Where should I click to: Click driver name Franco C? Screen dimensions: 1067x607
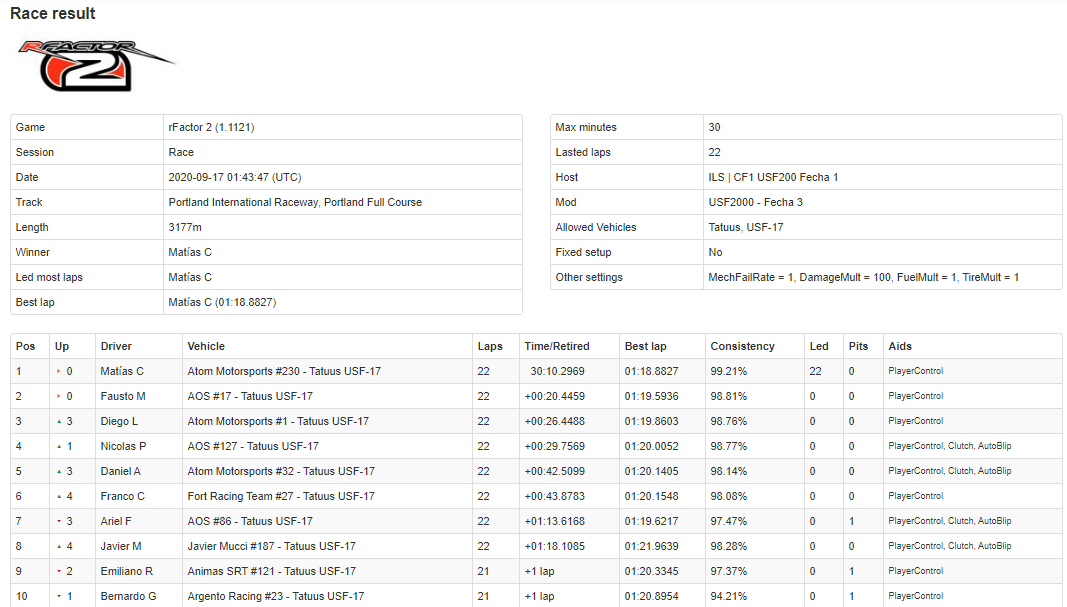[x=122, y=497]
